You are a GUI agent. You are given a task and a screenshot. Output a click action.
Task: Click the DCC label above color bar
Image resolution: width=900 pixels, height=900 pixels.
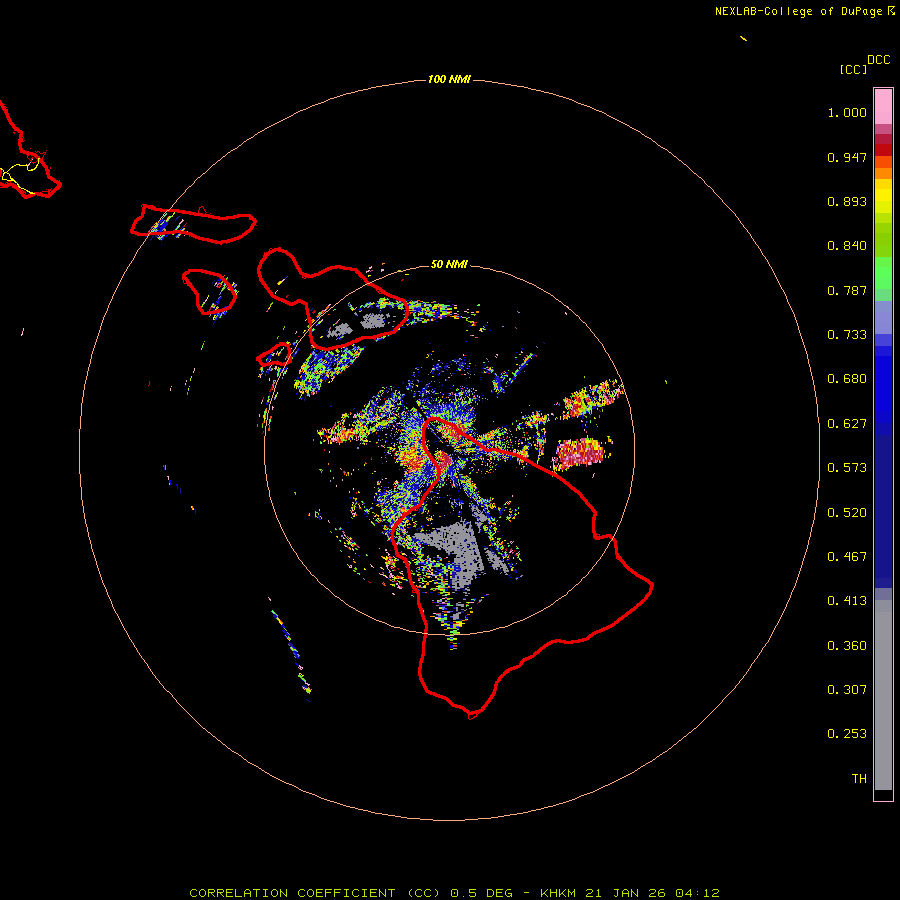(x=879, y=60)
